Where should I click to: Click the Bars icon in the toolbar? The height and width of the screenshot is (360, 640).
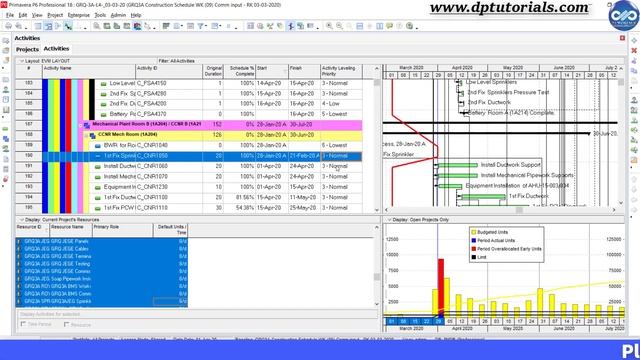[166, 26]
